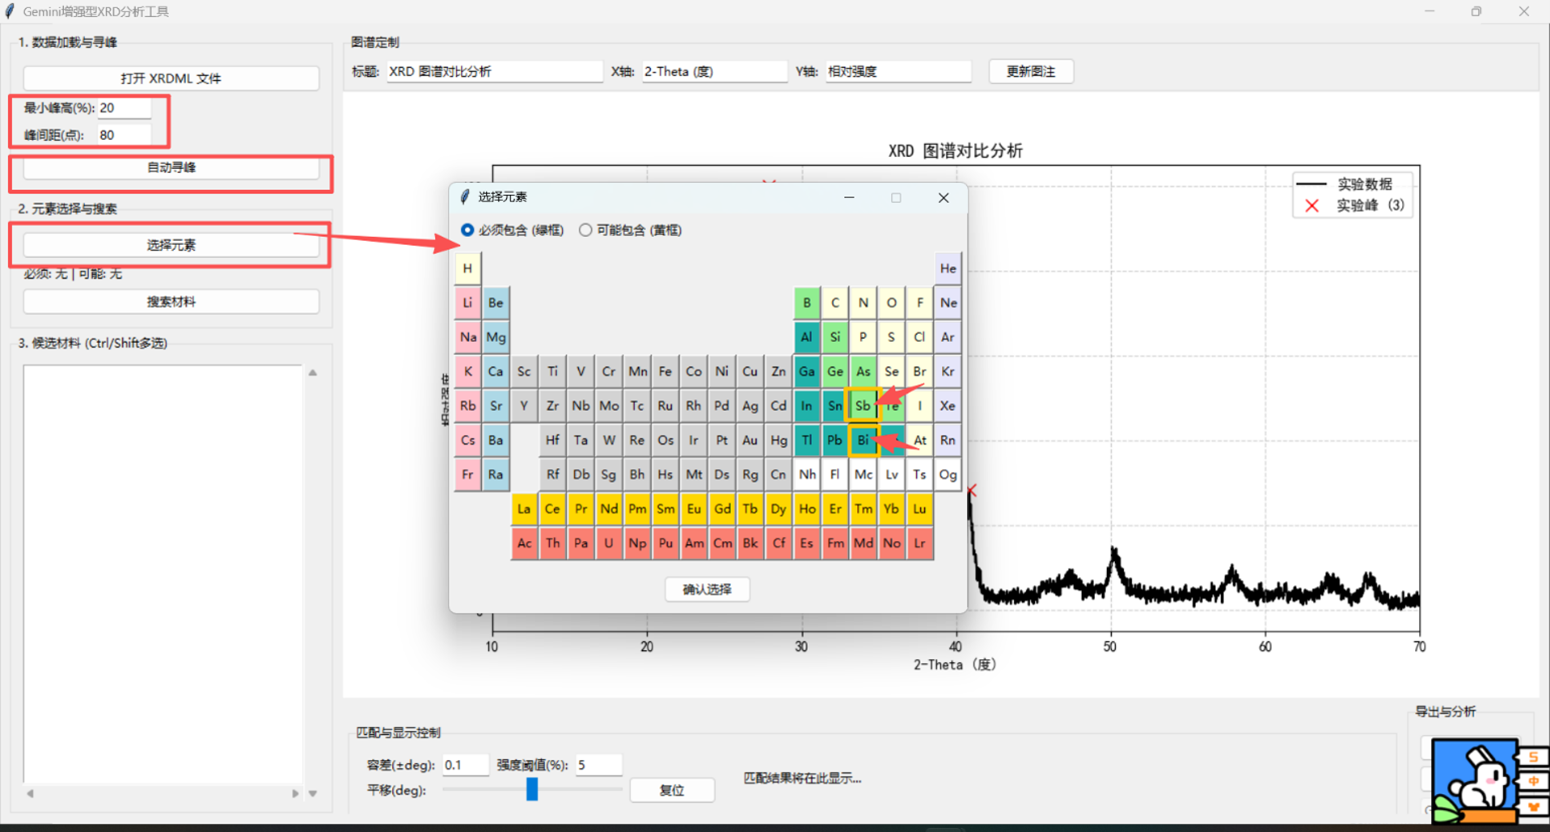Click the 平移(deg) slider handle

(x=531, y=790)
